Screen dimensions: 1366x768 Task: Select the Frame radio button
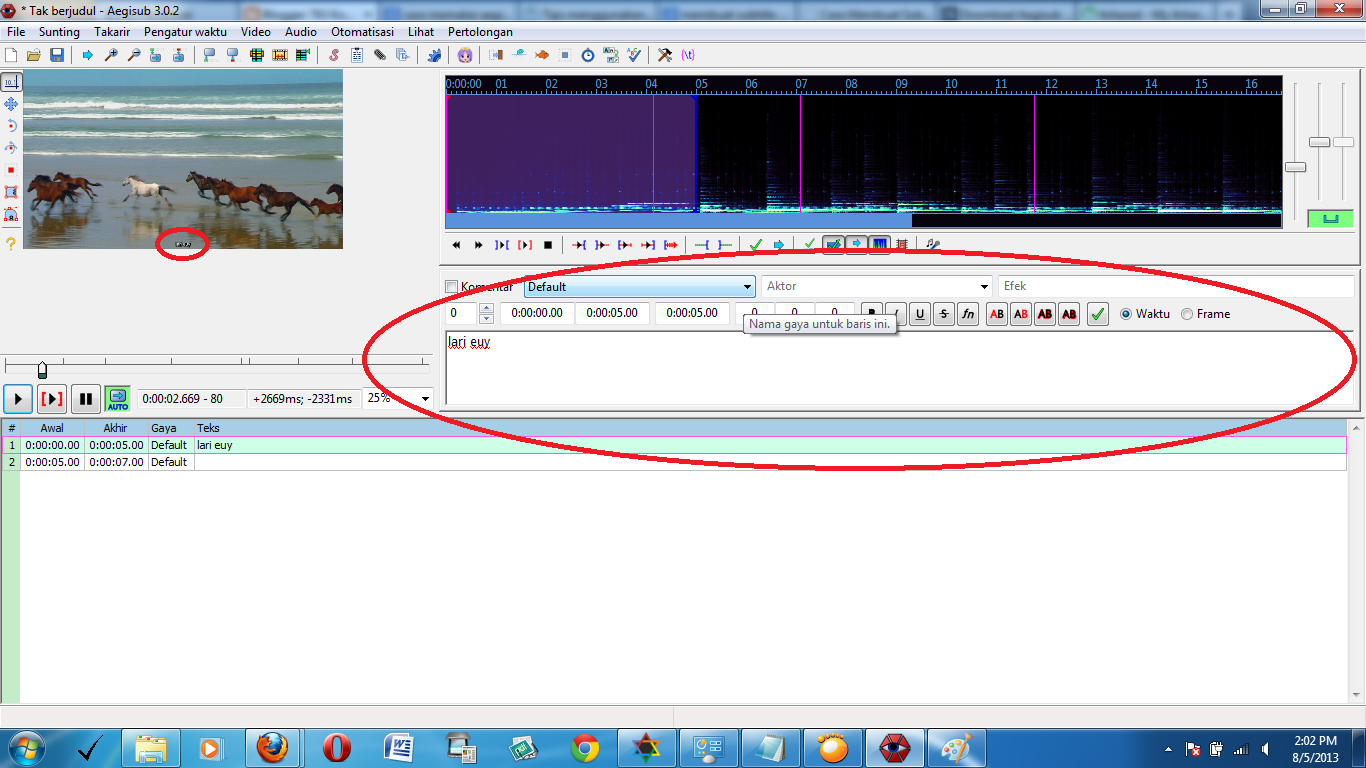[1187, 314]
